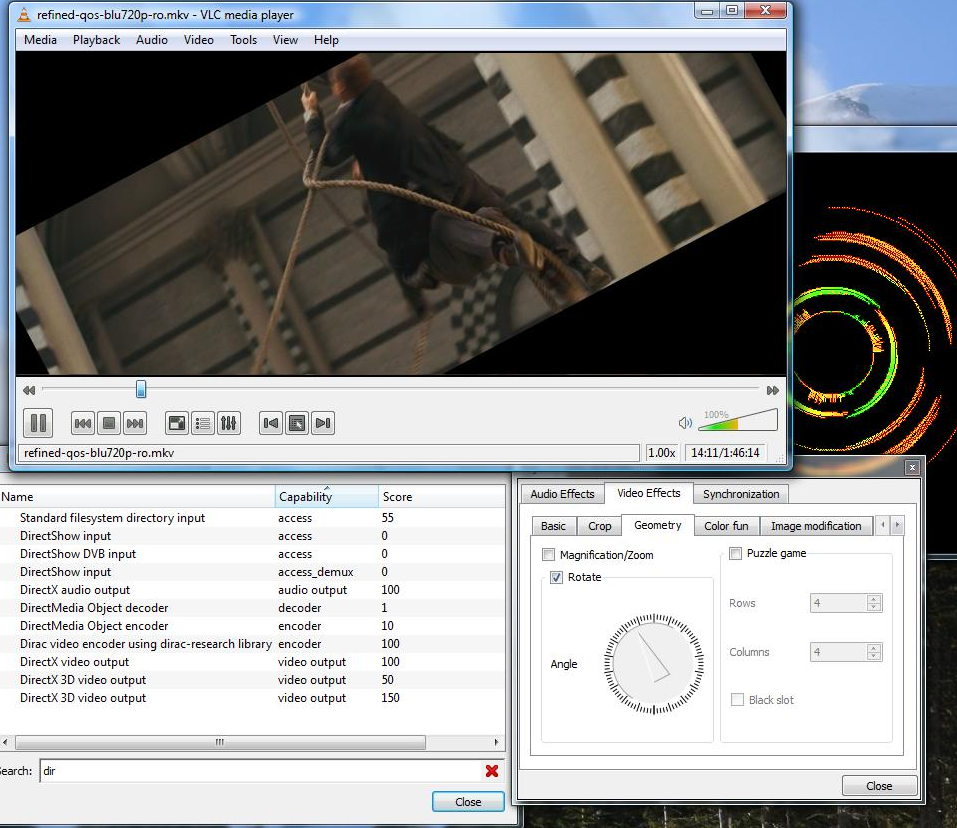
Task: Decrease the Columns spinner value
Action: (x=874, y=656)
